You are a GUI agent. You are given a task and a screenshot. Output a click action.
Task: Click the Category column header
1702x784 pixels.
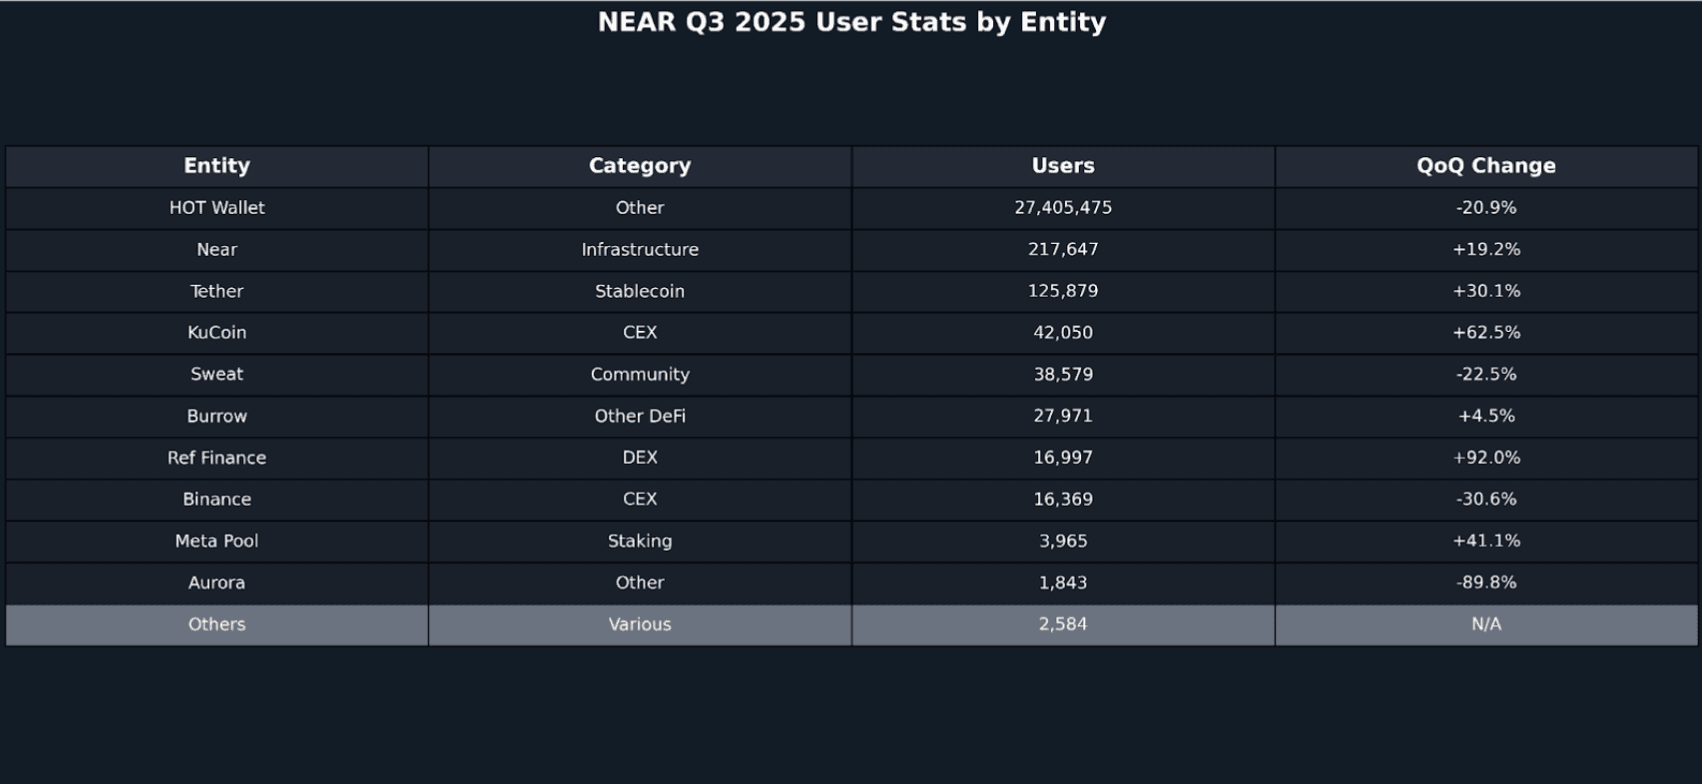[639, 166]
